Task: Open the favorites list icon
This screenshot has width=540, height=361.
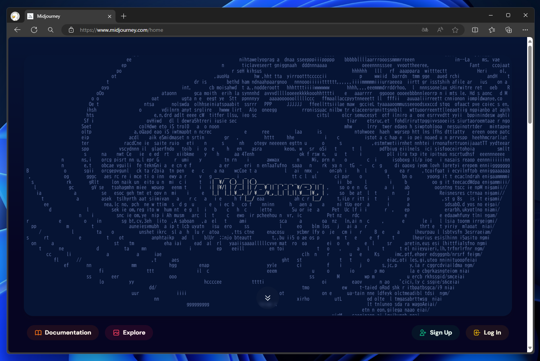Action: pyautogui.click(x=492, y=30)
